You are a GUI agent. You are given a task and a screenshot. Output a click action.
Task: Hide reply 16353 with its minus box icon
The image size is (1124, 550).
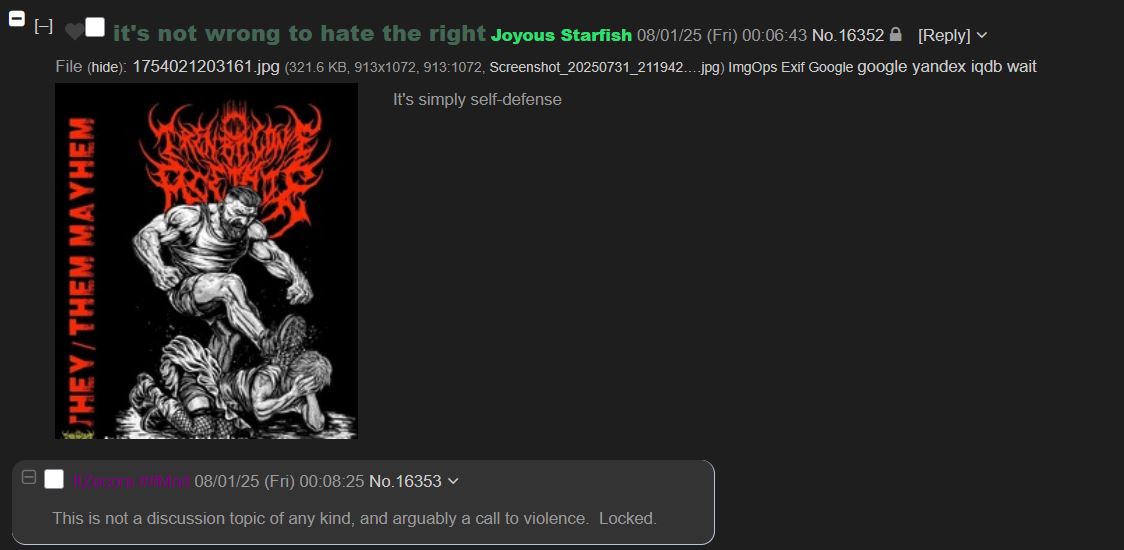click(x=29, y=477)
